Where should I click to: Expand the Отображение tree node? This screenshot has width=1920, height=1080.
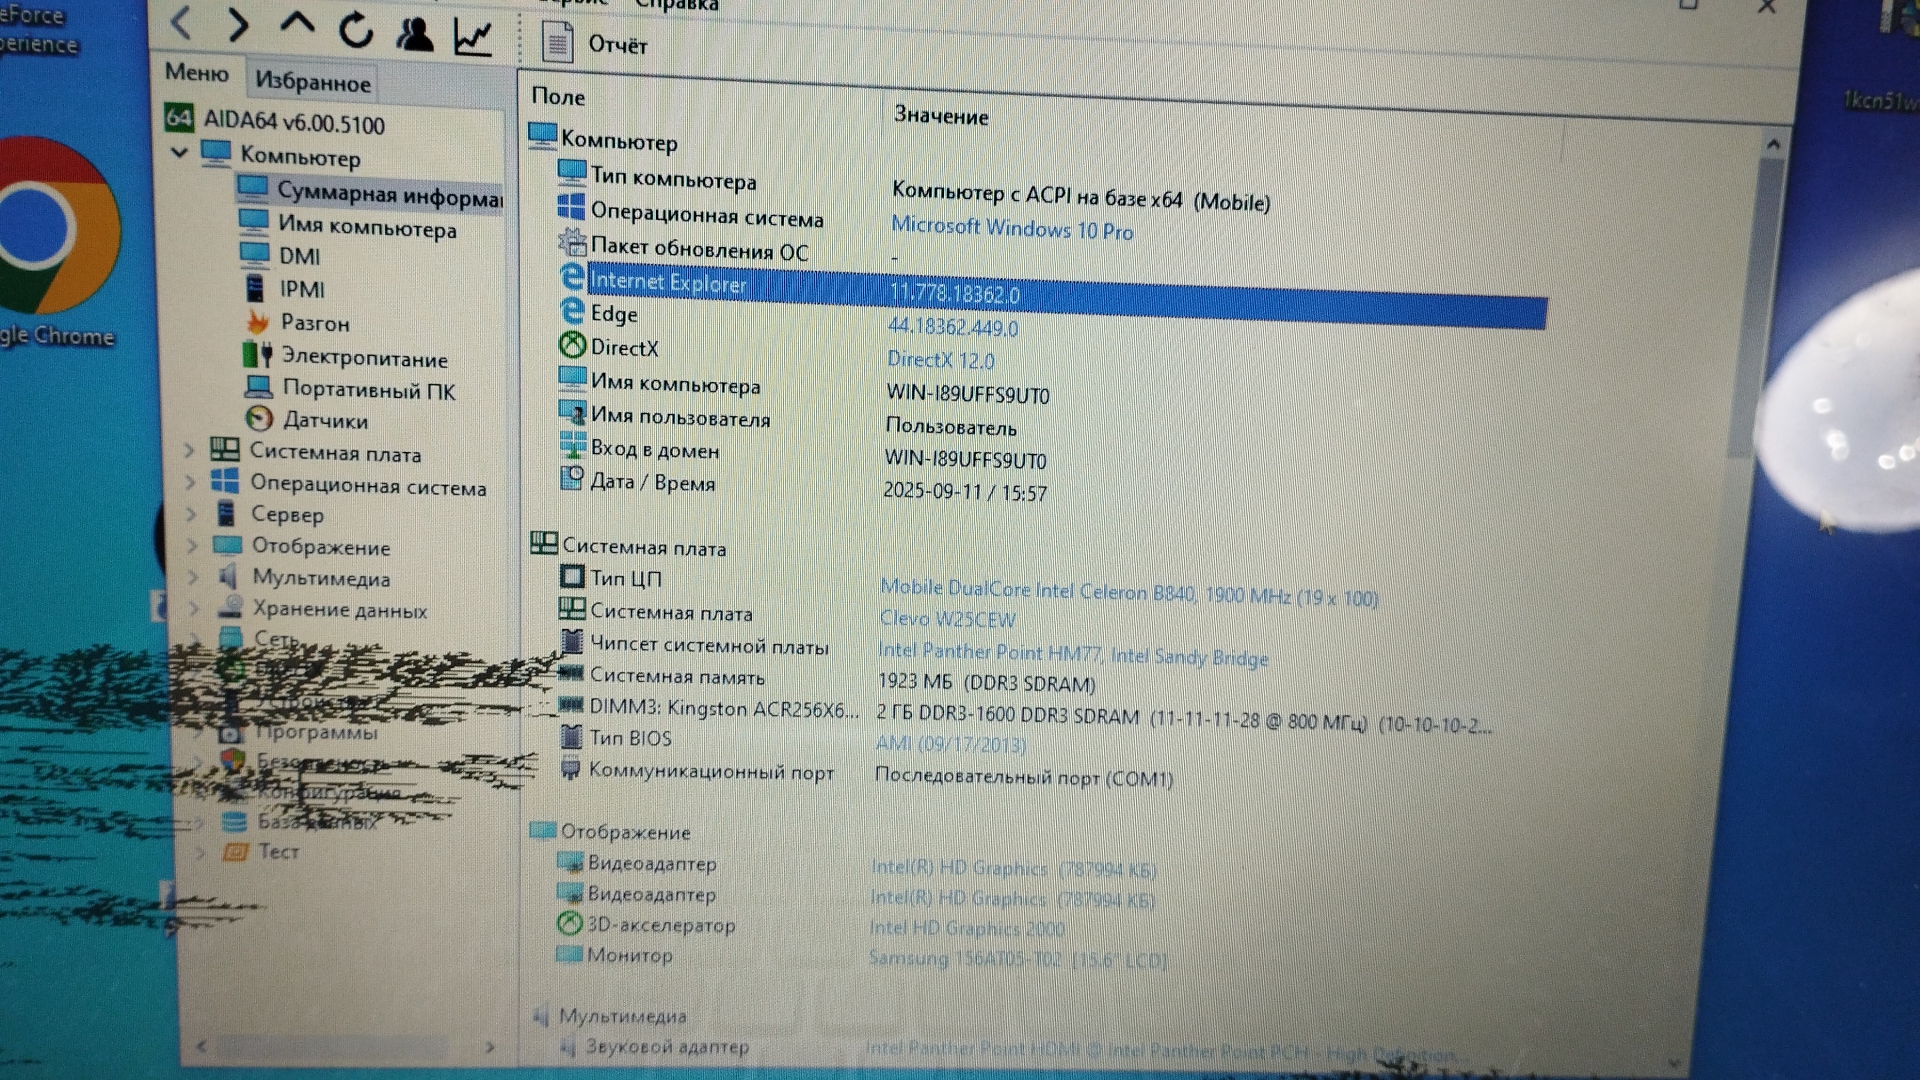pos(192,546)
